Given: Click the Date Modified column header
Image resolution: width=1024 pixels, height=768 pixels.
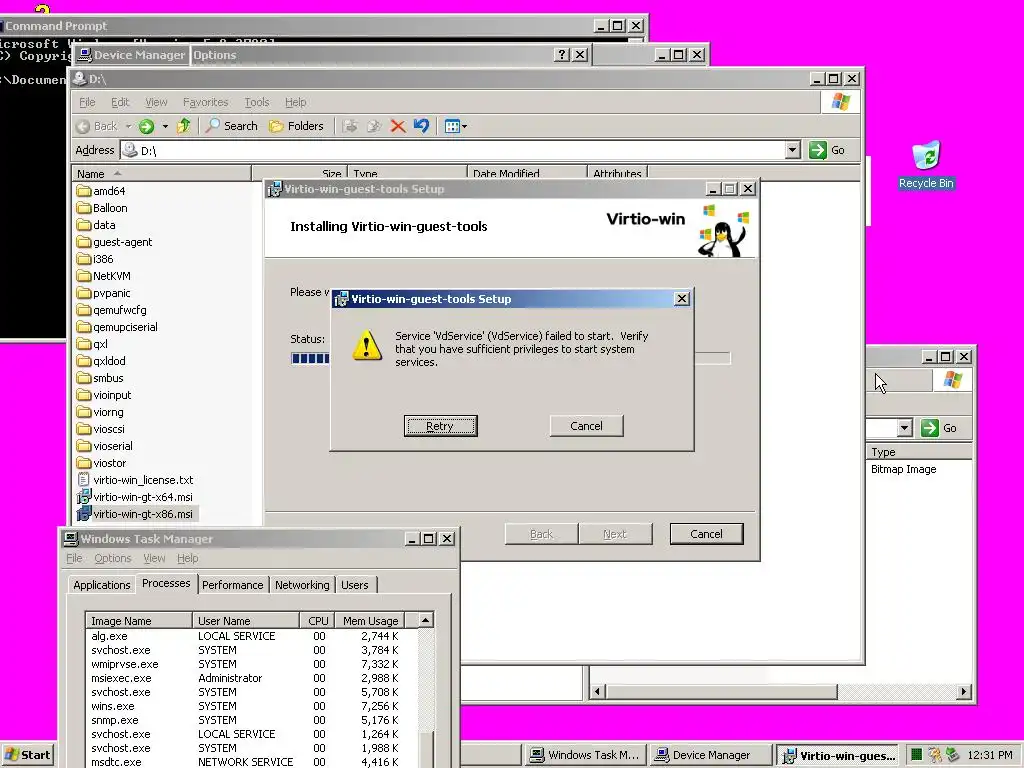Looking at the screenshot, I should (526, 174).
